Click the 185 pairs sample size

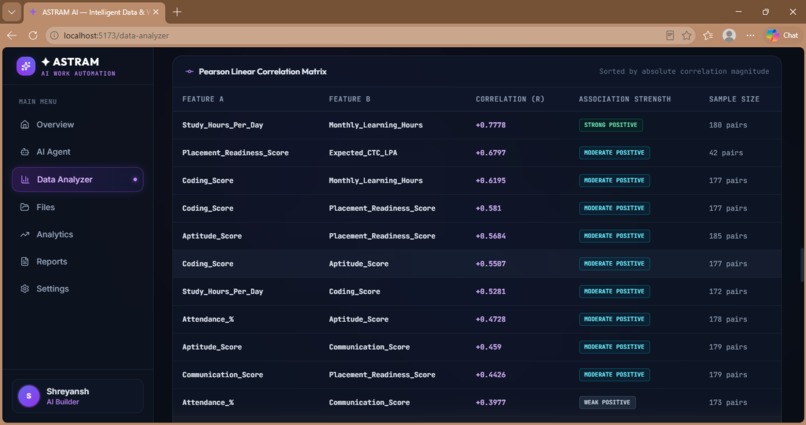(x=728, y=236)
